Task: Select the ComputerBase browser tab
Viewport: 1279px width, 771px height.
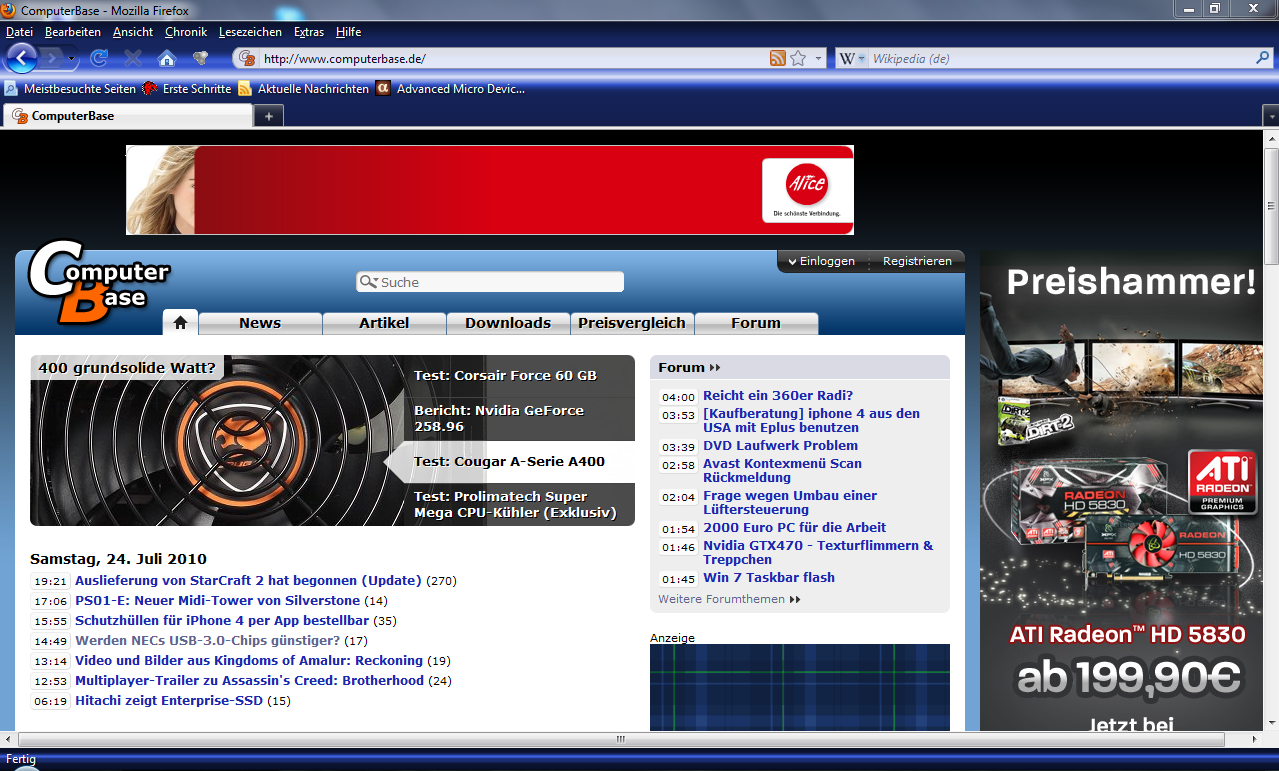Action: [x=128, y=116]
